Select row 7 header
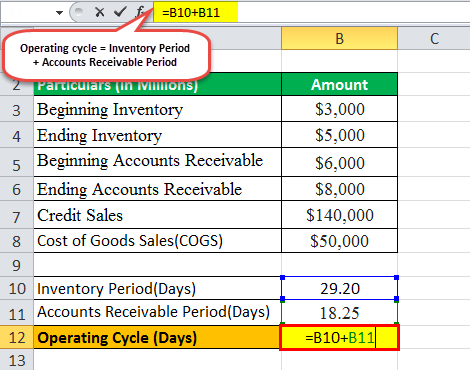Image resolution: width=470 pixels, height=370 pixels. click(17, 215)
